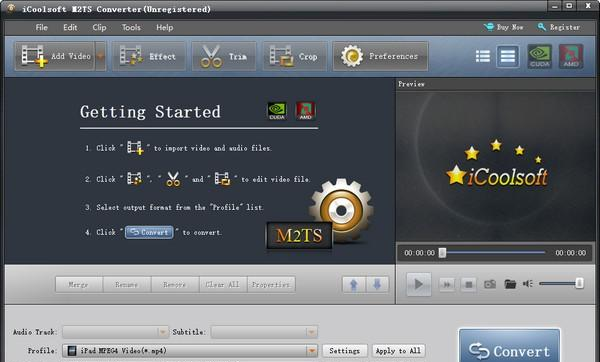
Task: Click the Clear All button
Action: coord(223,285)
